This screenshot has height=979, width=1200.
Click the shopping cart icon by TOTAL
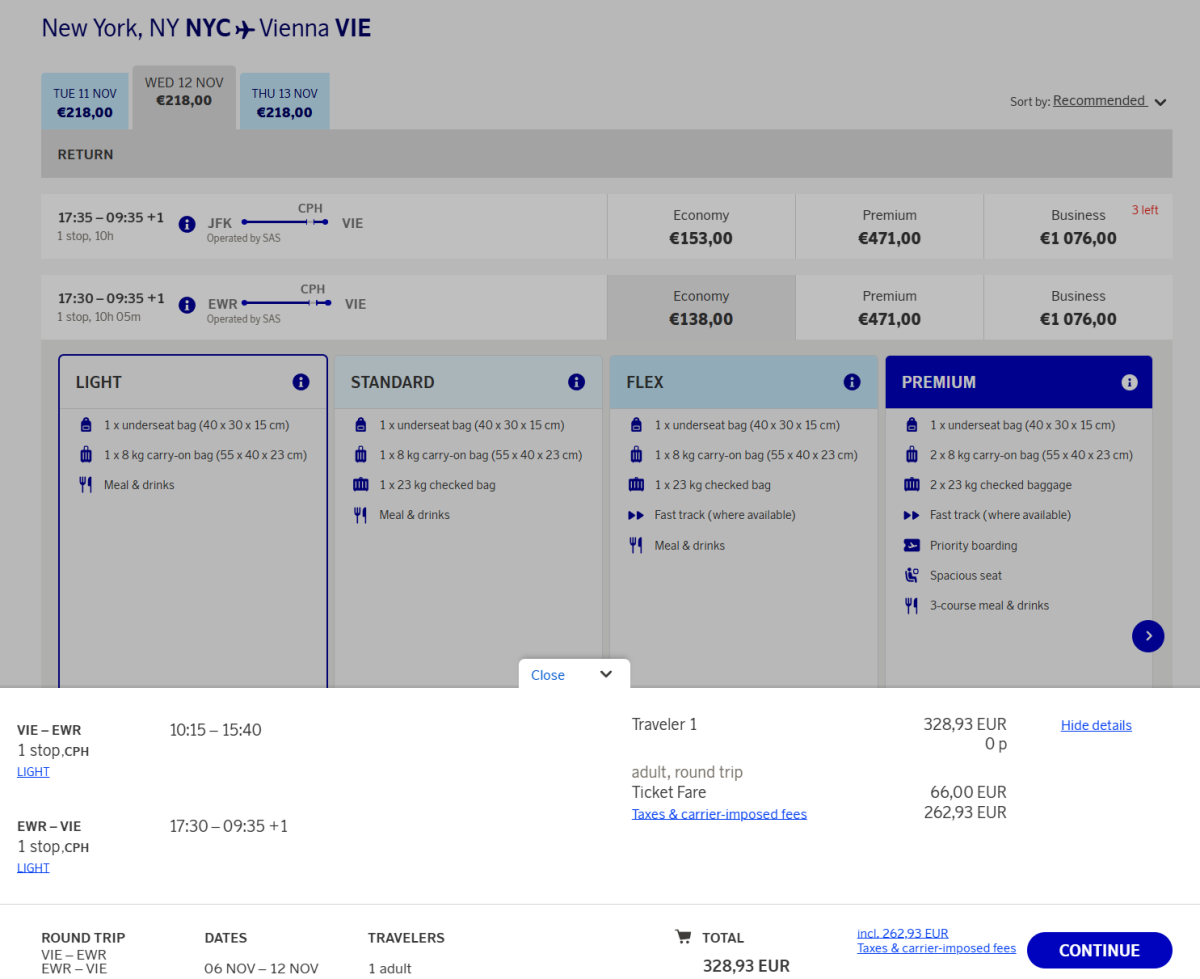(x=683, y=937)
